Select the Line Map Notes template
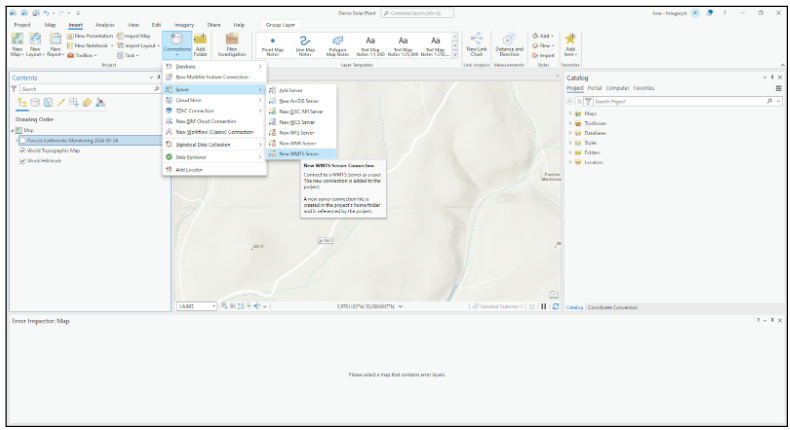 tap(305, 45)
